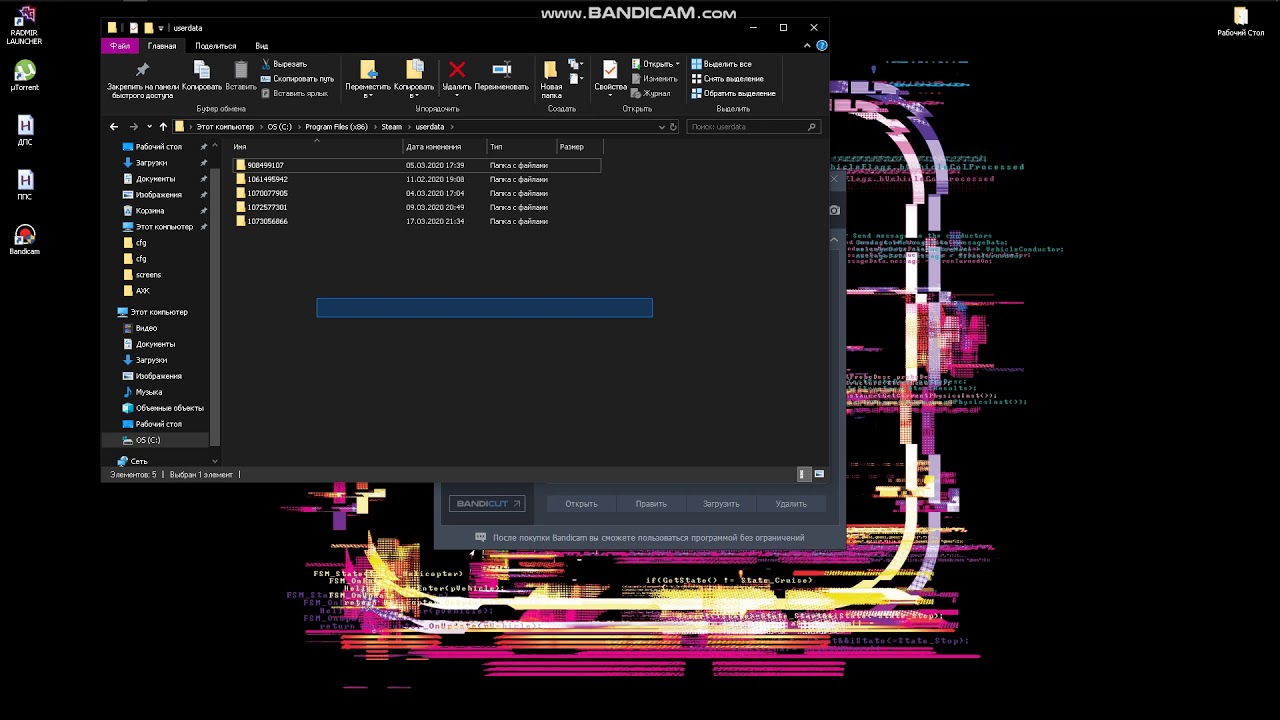
Task: Click Править button in Bandicam window
Action: [651, 504]
